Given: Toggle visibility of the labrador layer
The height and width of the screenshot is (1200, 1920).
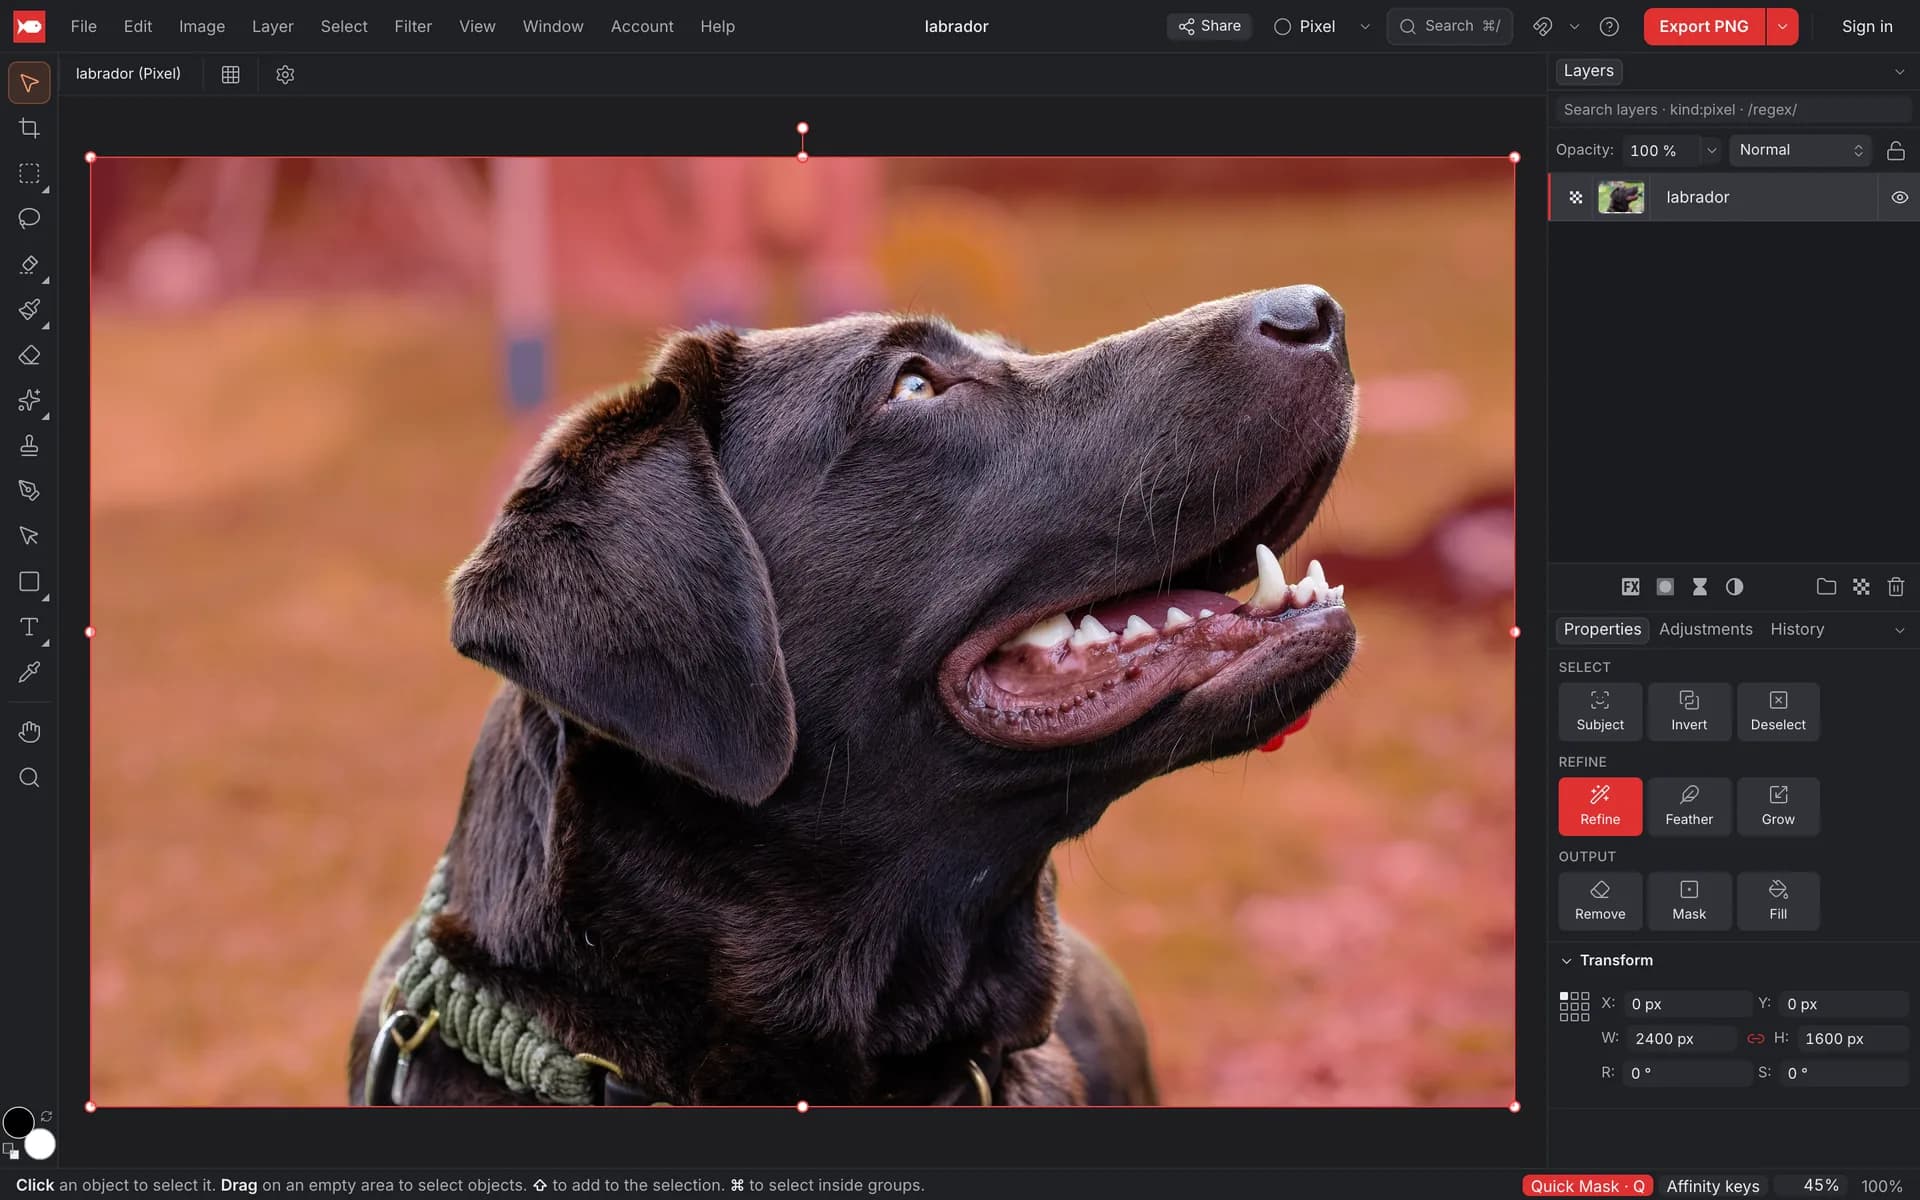Looking at the screenshot, I should (x=1899, y=197).
